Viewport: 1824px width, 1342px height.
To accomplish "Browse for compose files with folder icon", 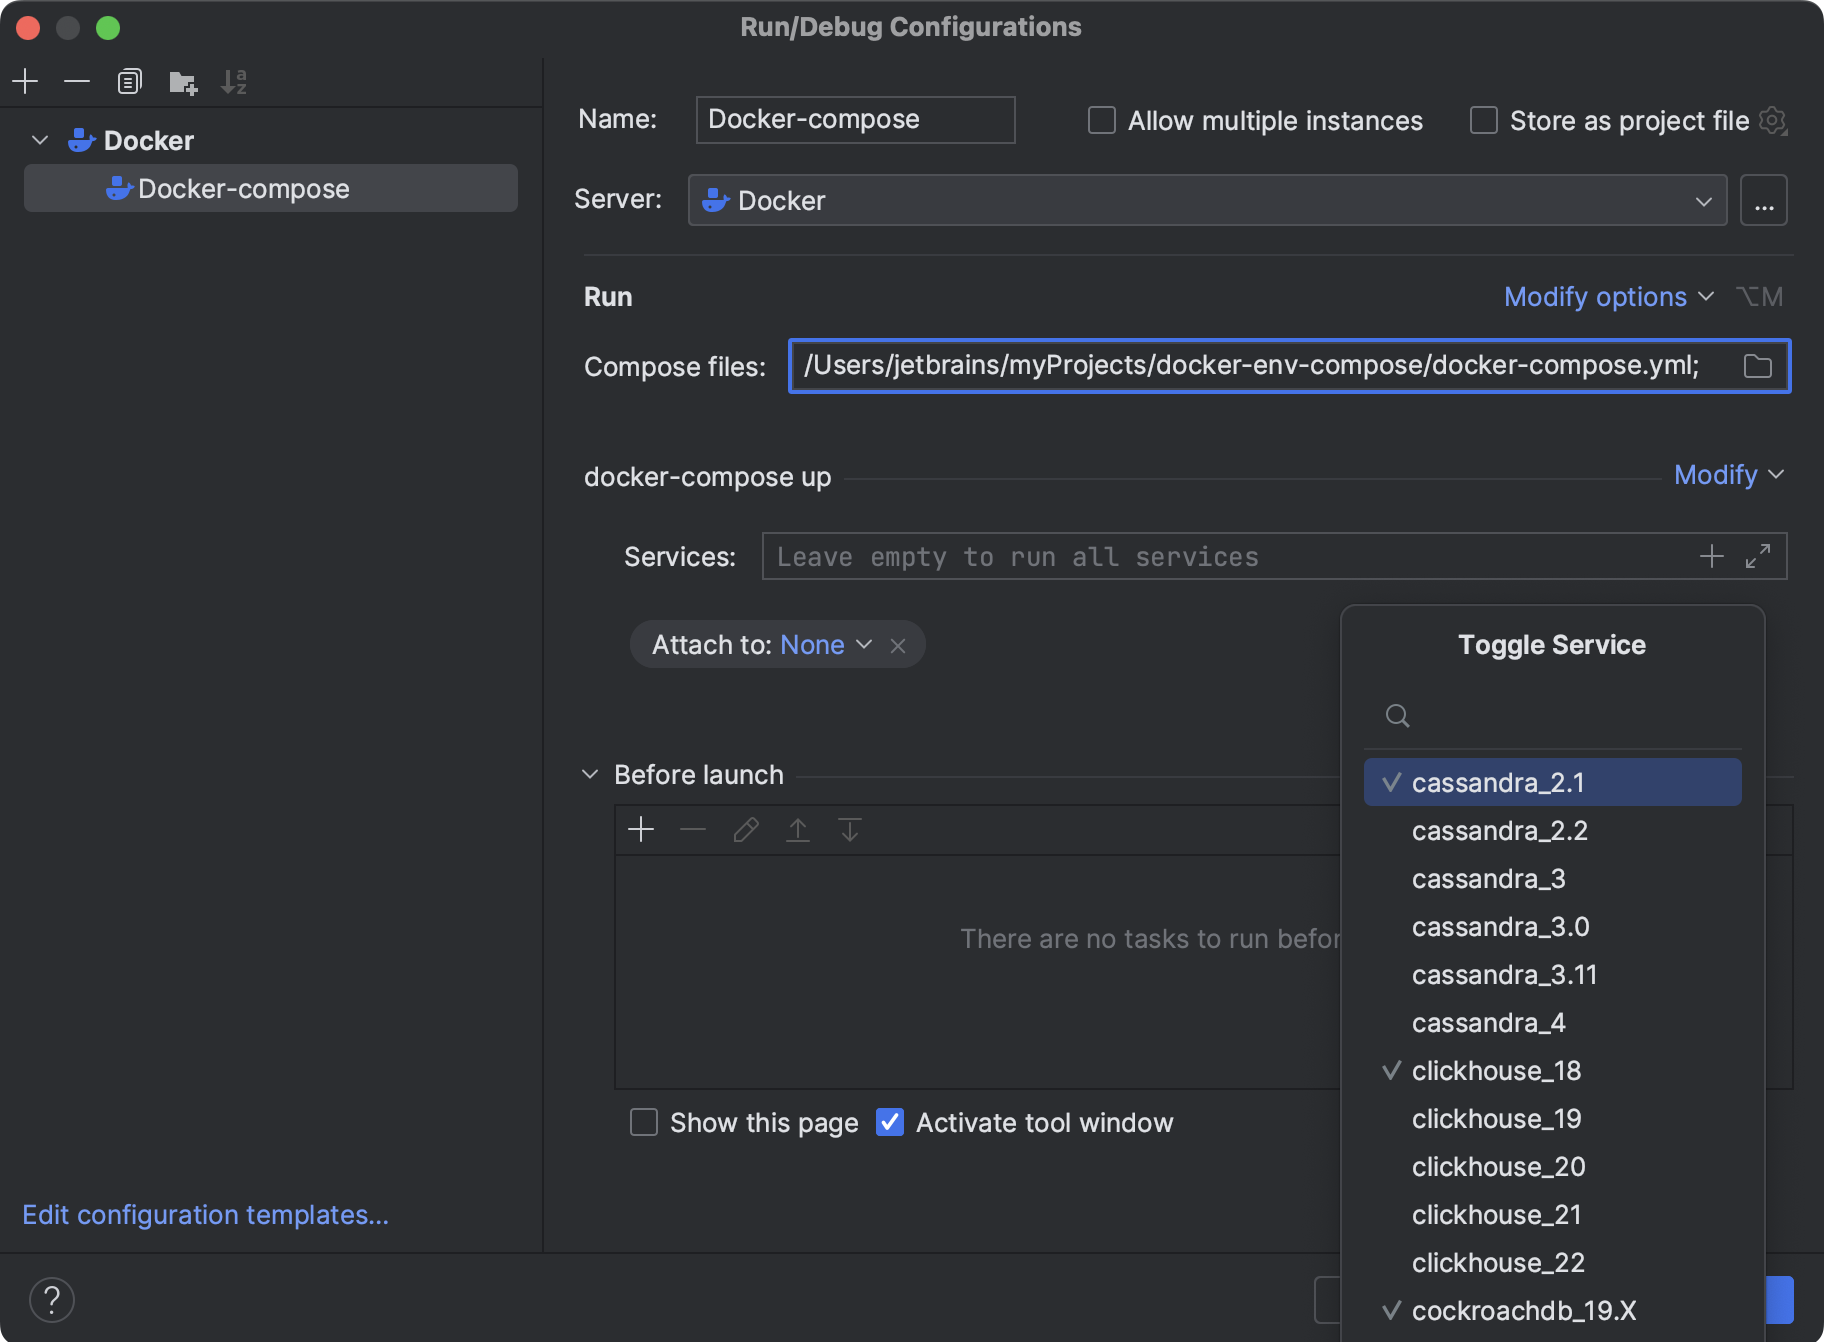I will coord(1757,366).
